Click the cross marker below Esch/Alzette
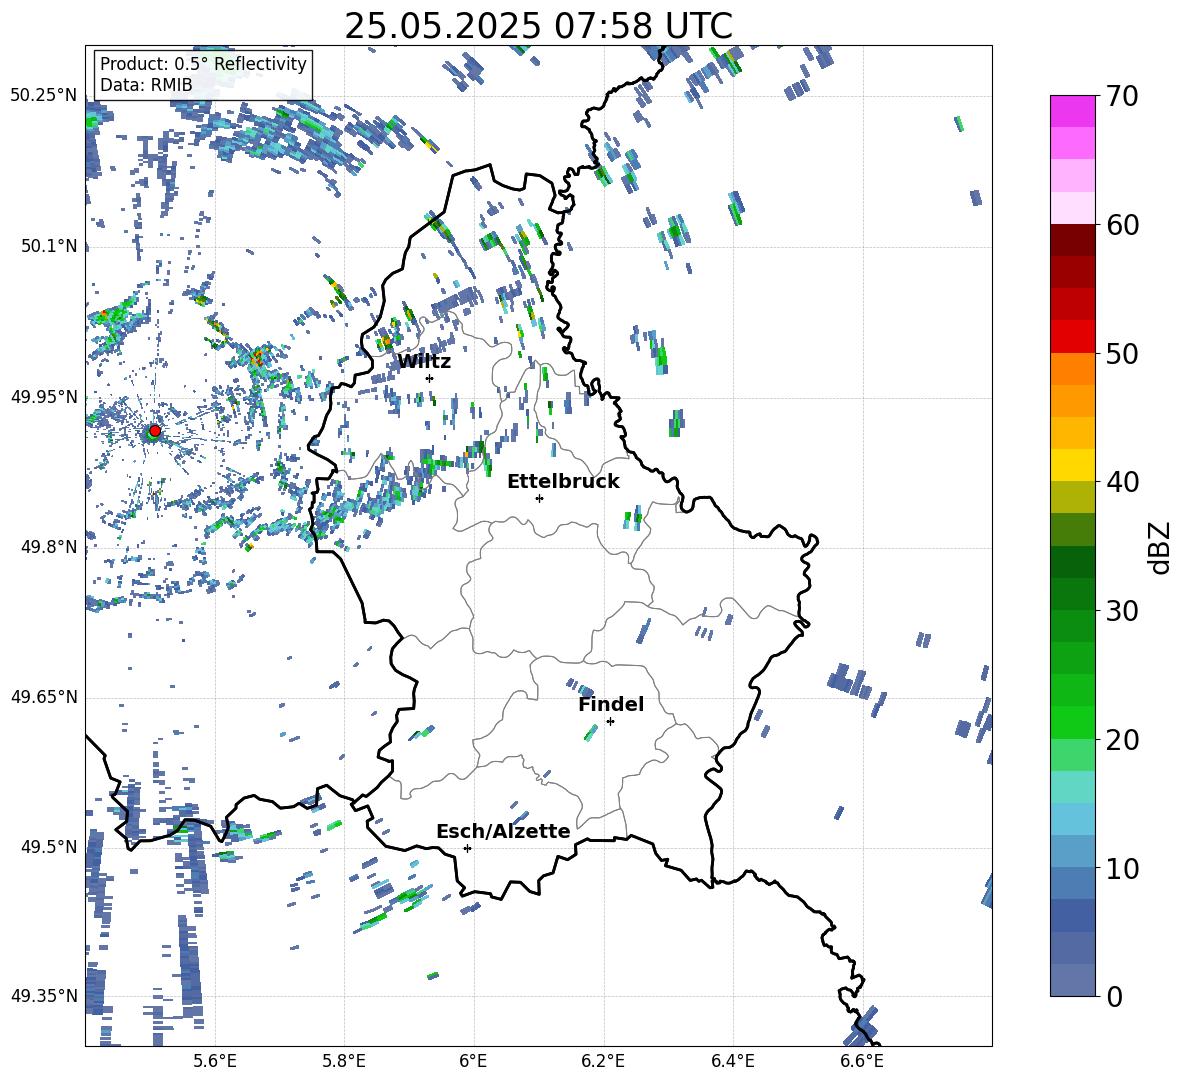 pos(467,848)
